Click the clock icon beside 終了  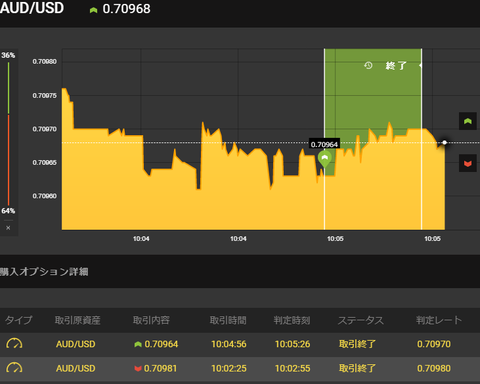pyautogui.click(x=368, y=65)
